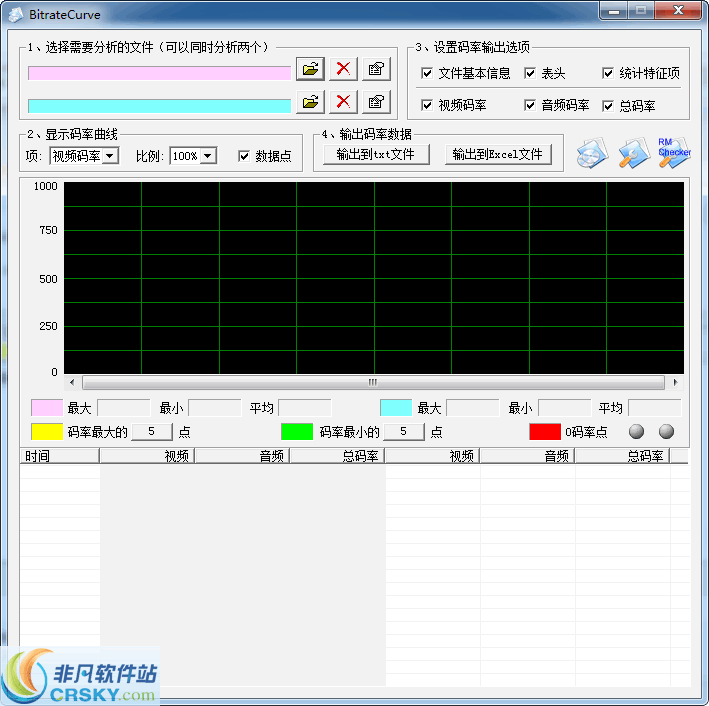709x706 pixels.
Task: Click the chart scrollbar left arrow
Action: point(72,383)
